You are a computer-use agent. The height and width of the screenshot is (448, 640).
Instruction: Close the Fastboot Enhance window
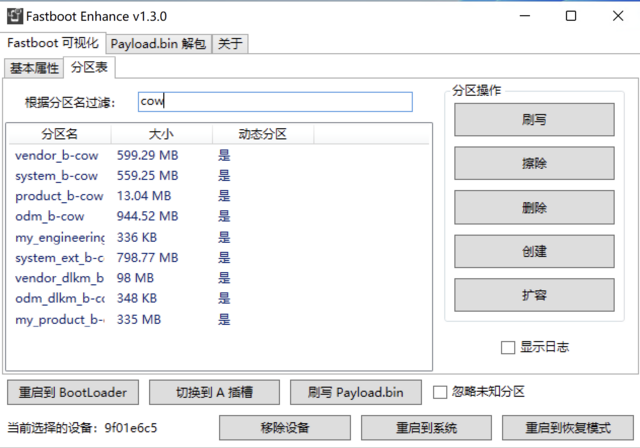(618, 16)
